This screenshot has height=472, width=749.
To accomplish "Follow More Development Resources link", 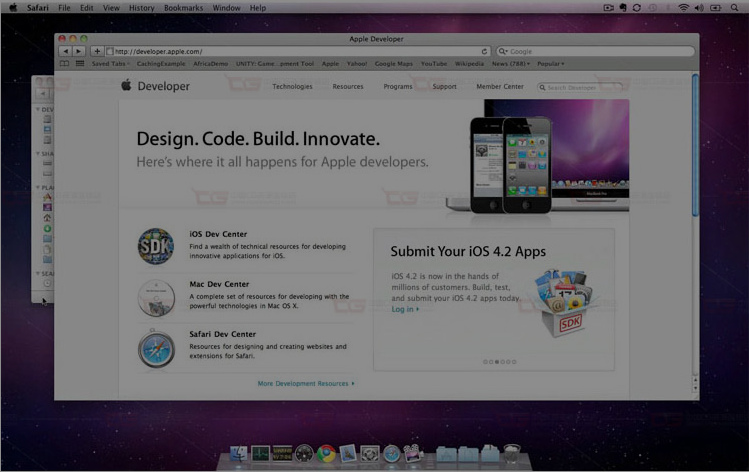I will (x=306, y=383).
